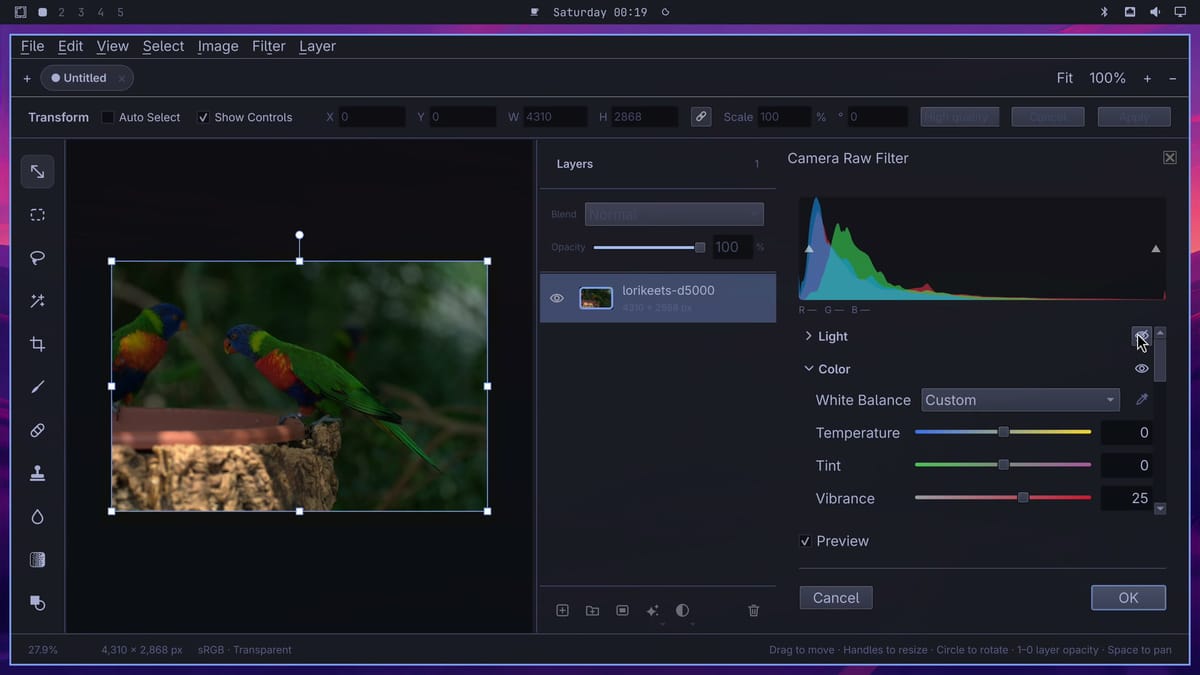Hide the lorikeets-d5000 layer

pyautogui.click(x=557, y=298)
